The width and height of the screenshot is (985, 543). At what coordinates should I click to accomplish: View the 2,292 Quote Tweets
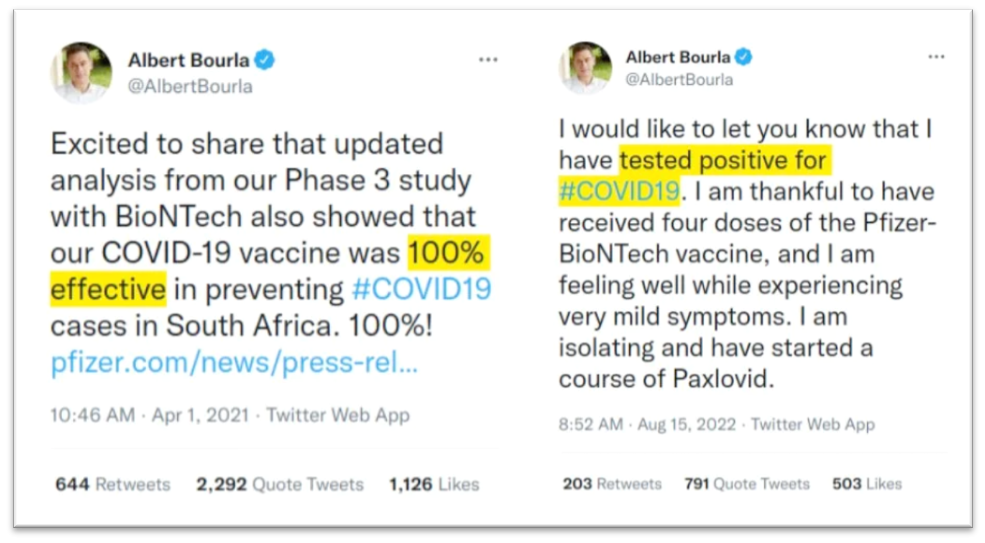(x=277, y=484)
